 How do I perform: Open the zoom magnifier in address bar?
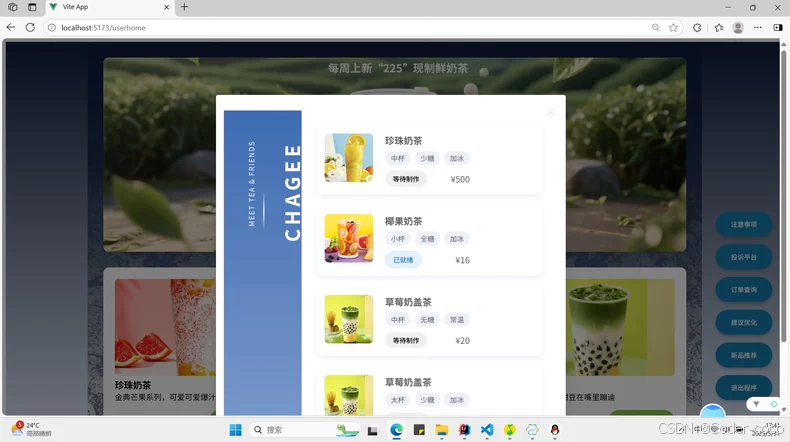(655, 28)
